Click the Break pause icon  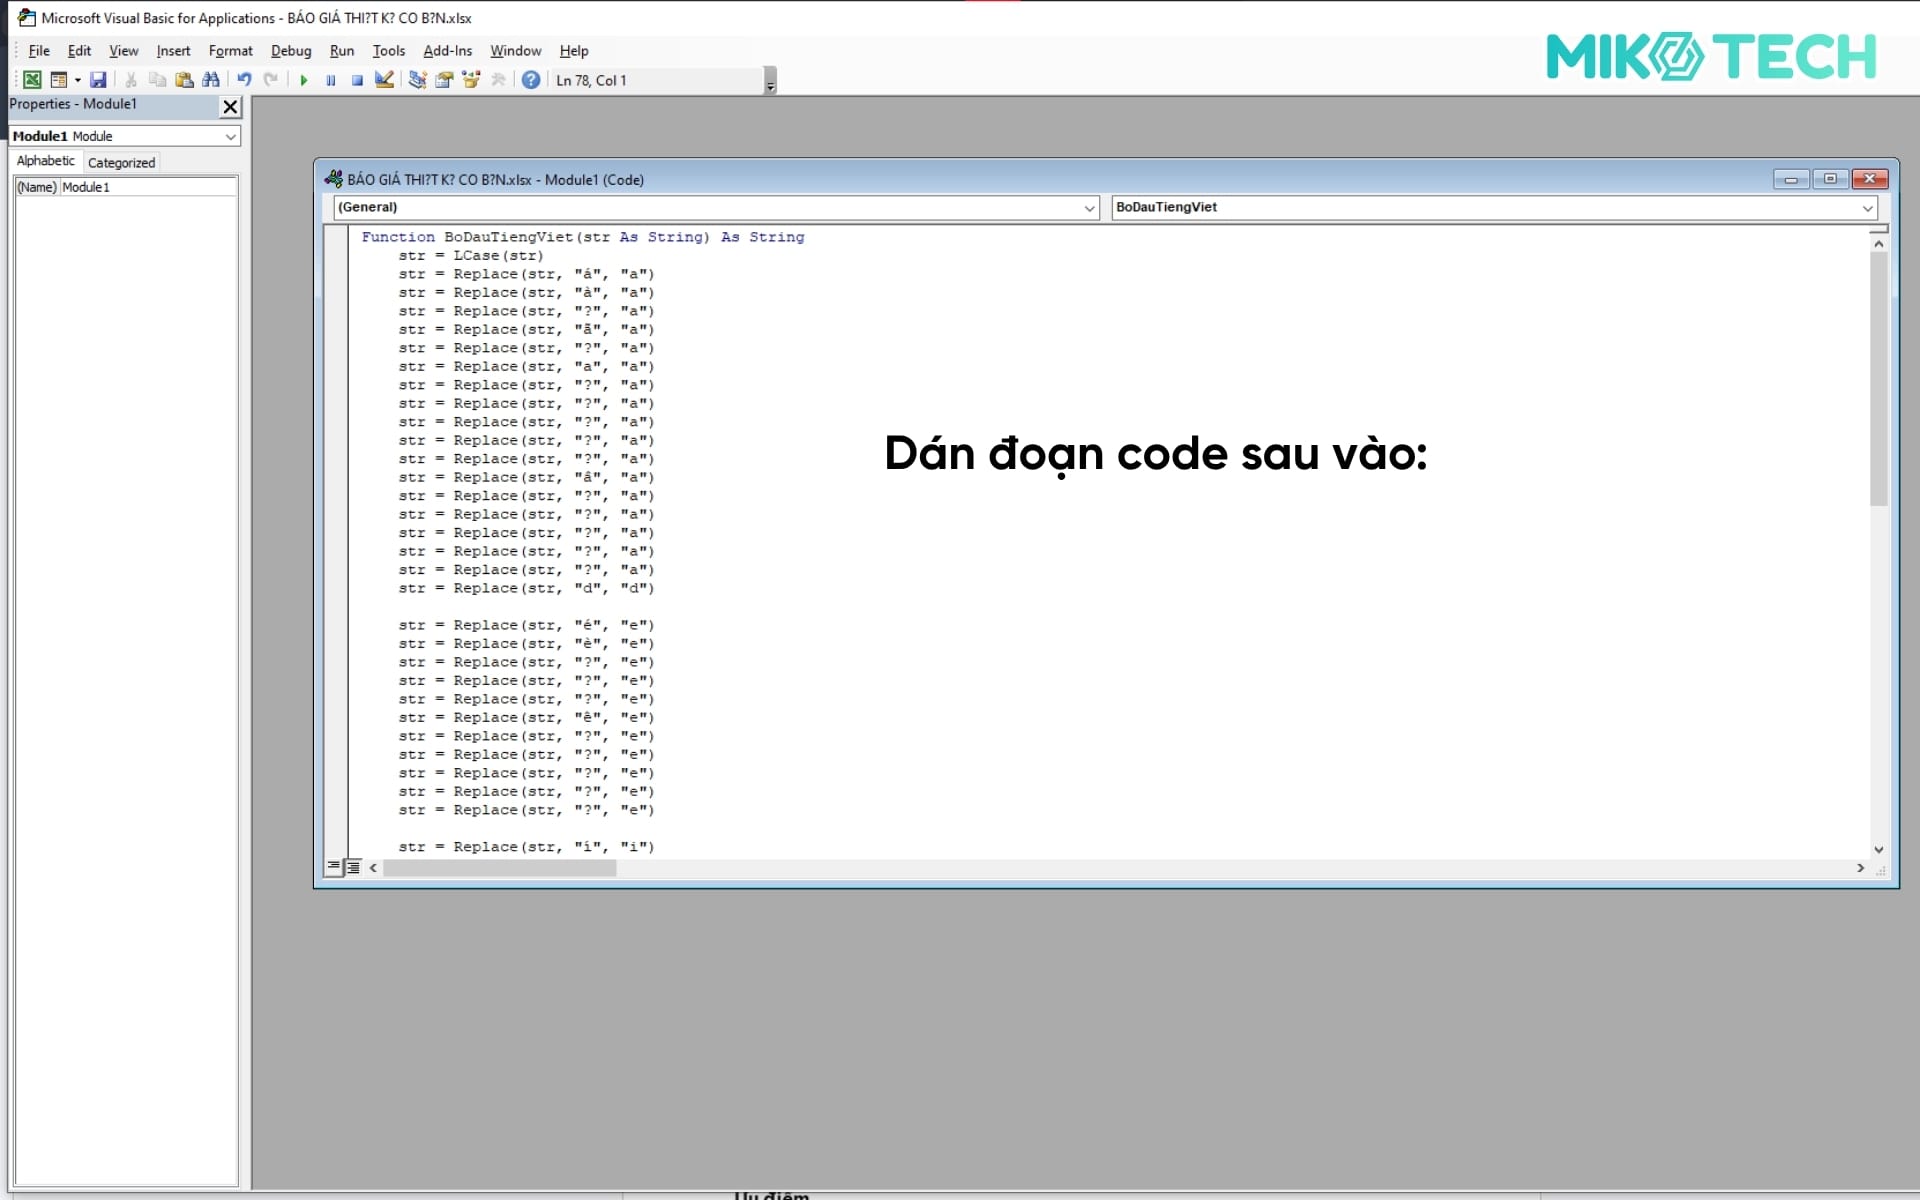click(330, 80)
